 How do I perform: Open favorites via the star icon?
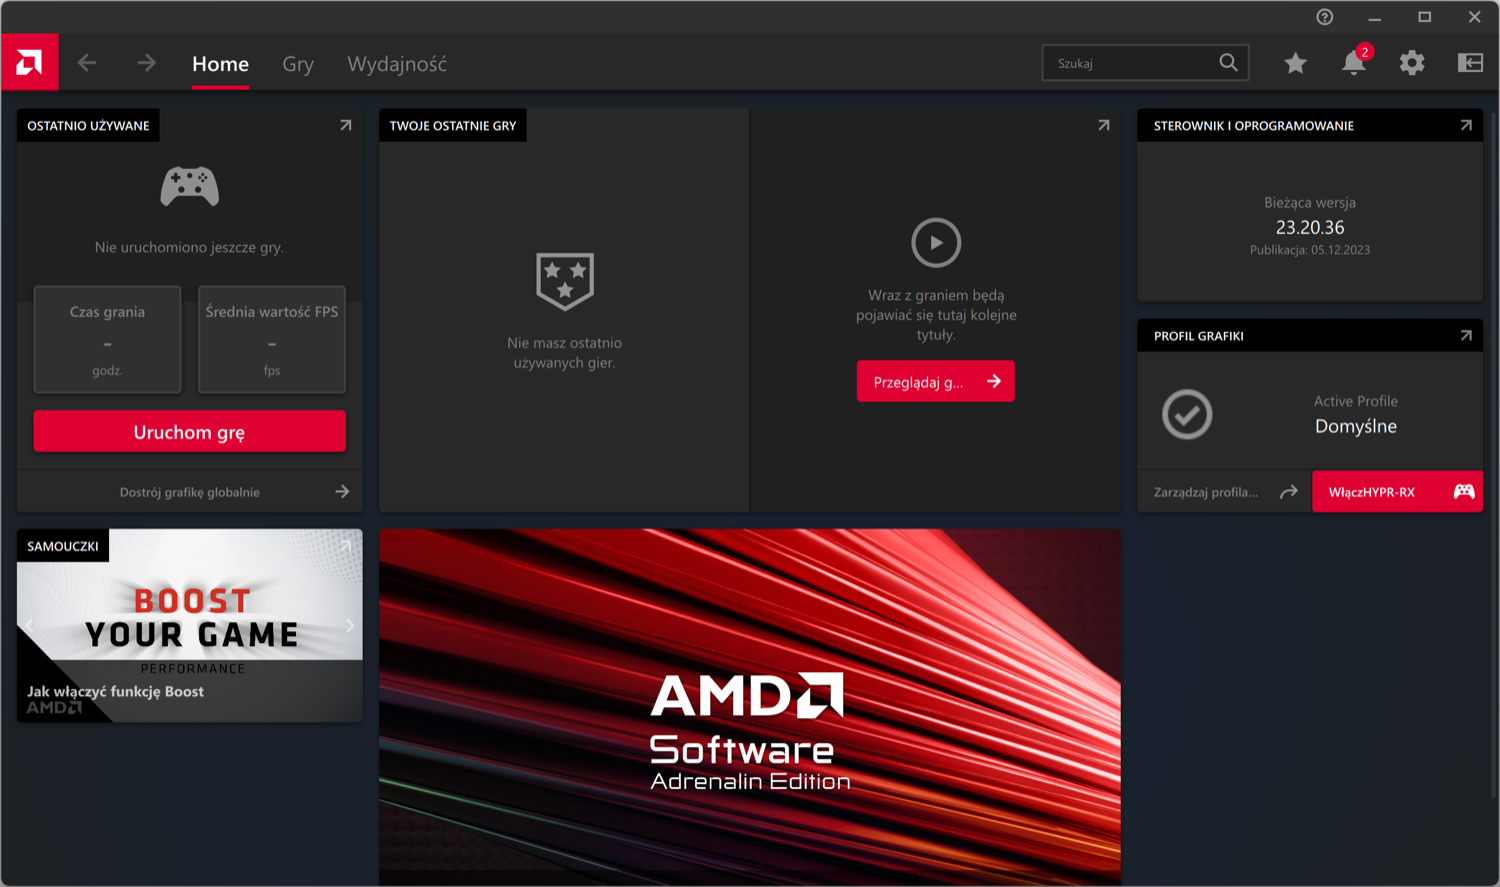pos(1295,63)
